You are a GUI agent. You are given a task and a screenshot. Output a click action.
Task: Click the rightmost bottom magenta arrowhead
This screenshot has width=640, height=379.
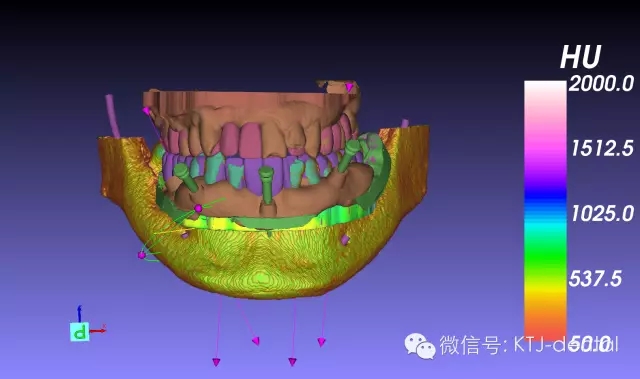pos(322,342)
